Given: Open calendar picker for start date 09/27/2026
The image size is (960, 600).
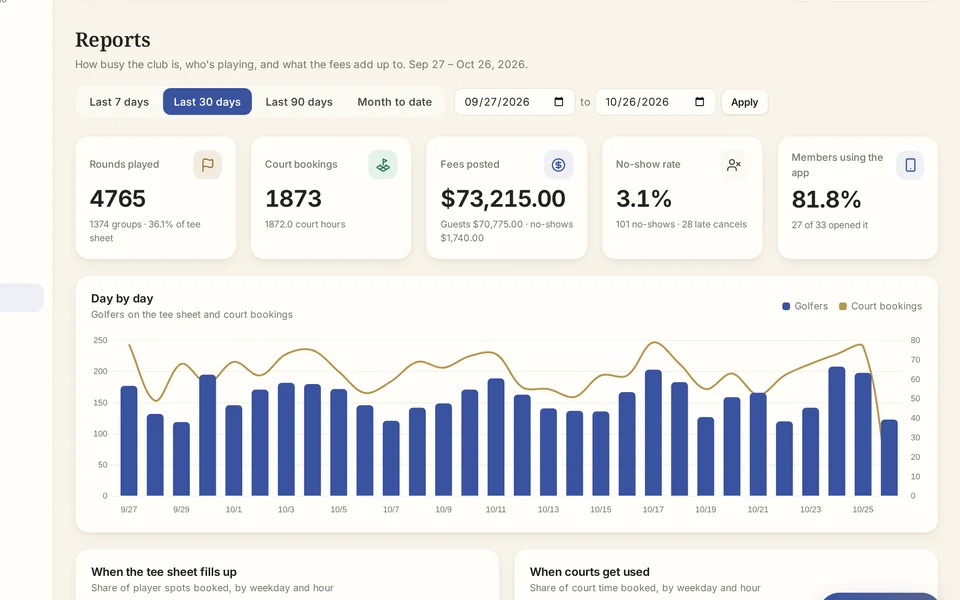Looking at the screenshot, I should [x=558, y=102].
